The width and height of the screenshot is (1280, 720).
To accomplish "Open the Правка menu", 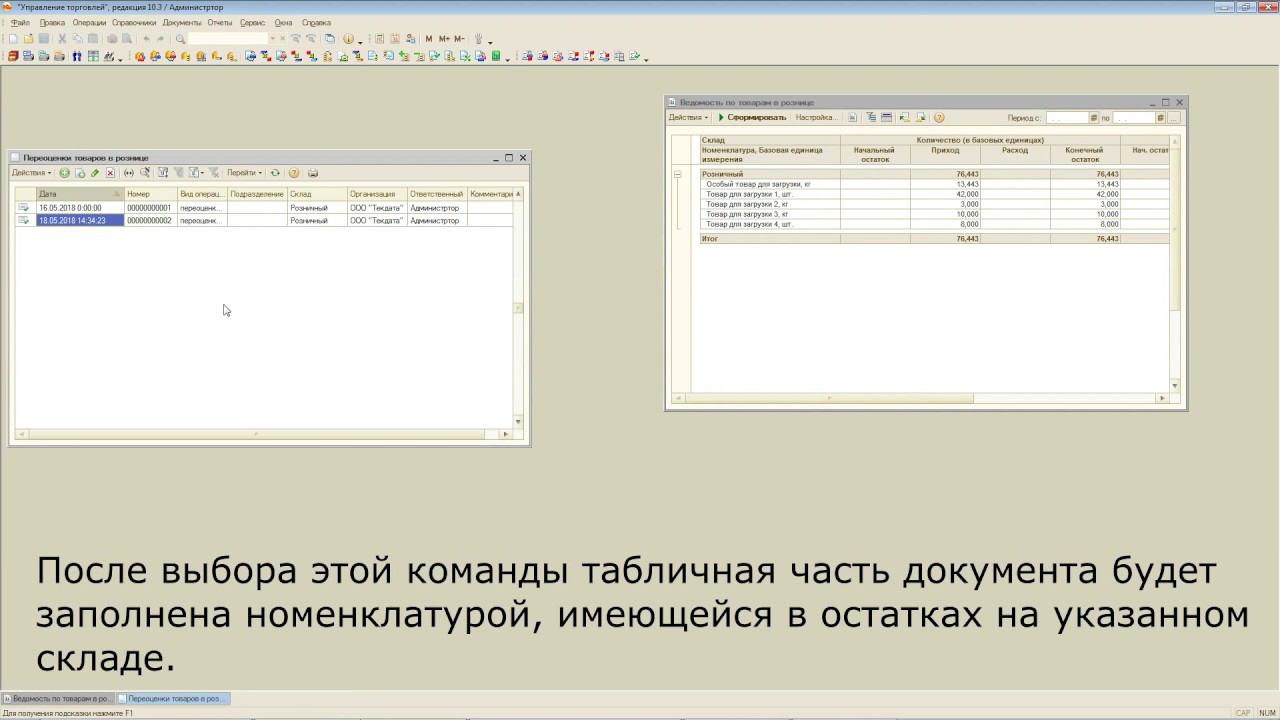I will pos(52,22).
